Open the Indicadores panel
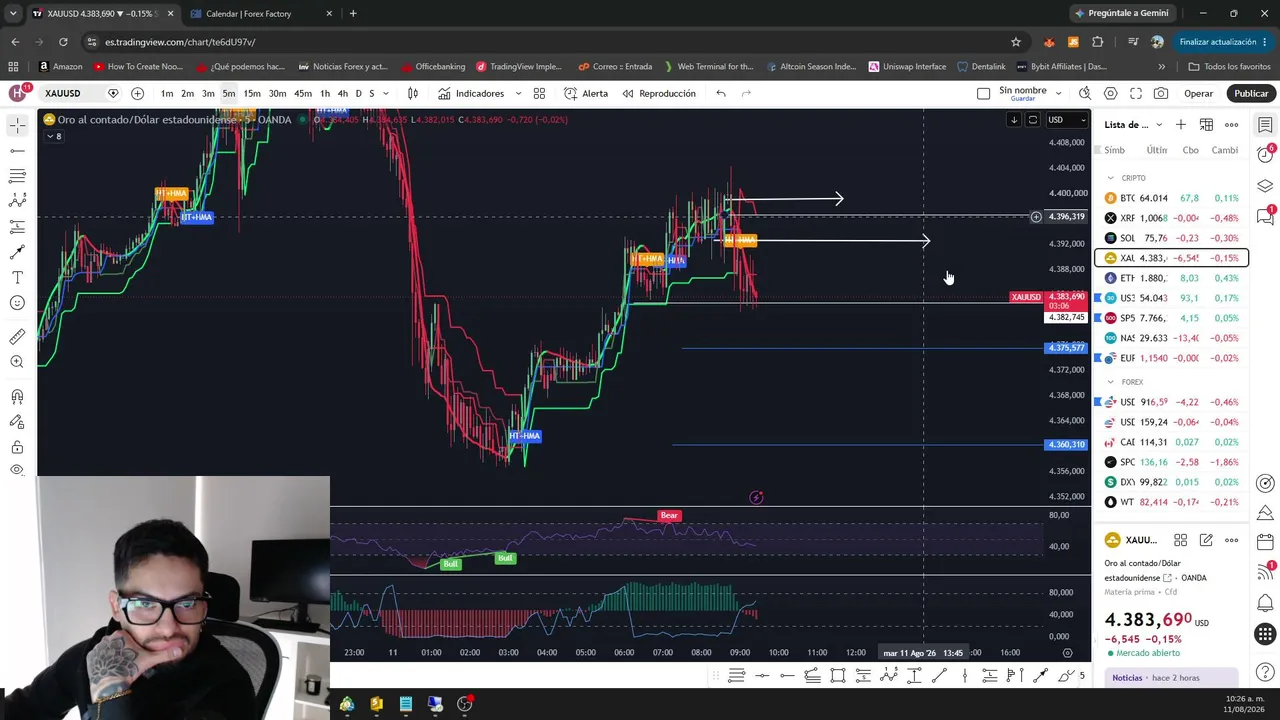Image resolution: width=1280 pixels, height=720 pixels. tap(471, 93)
